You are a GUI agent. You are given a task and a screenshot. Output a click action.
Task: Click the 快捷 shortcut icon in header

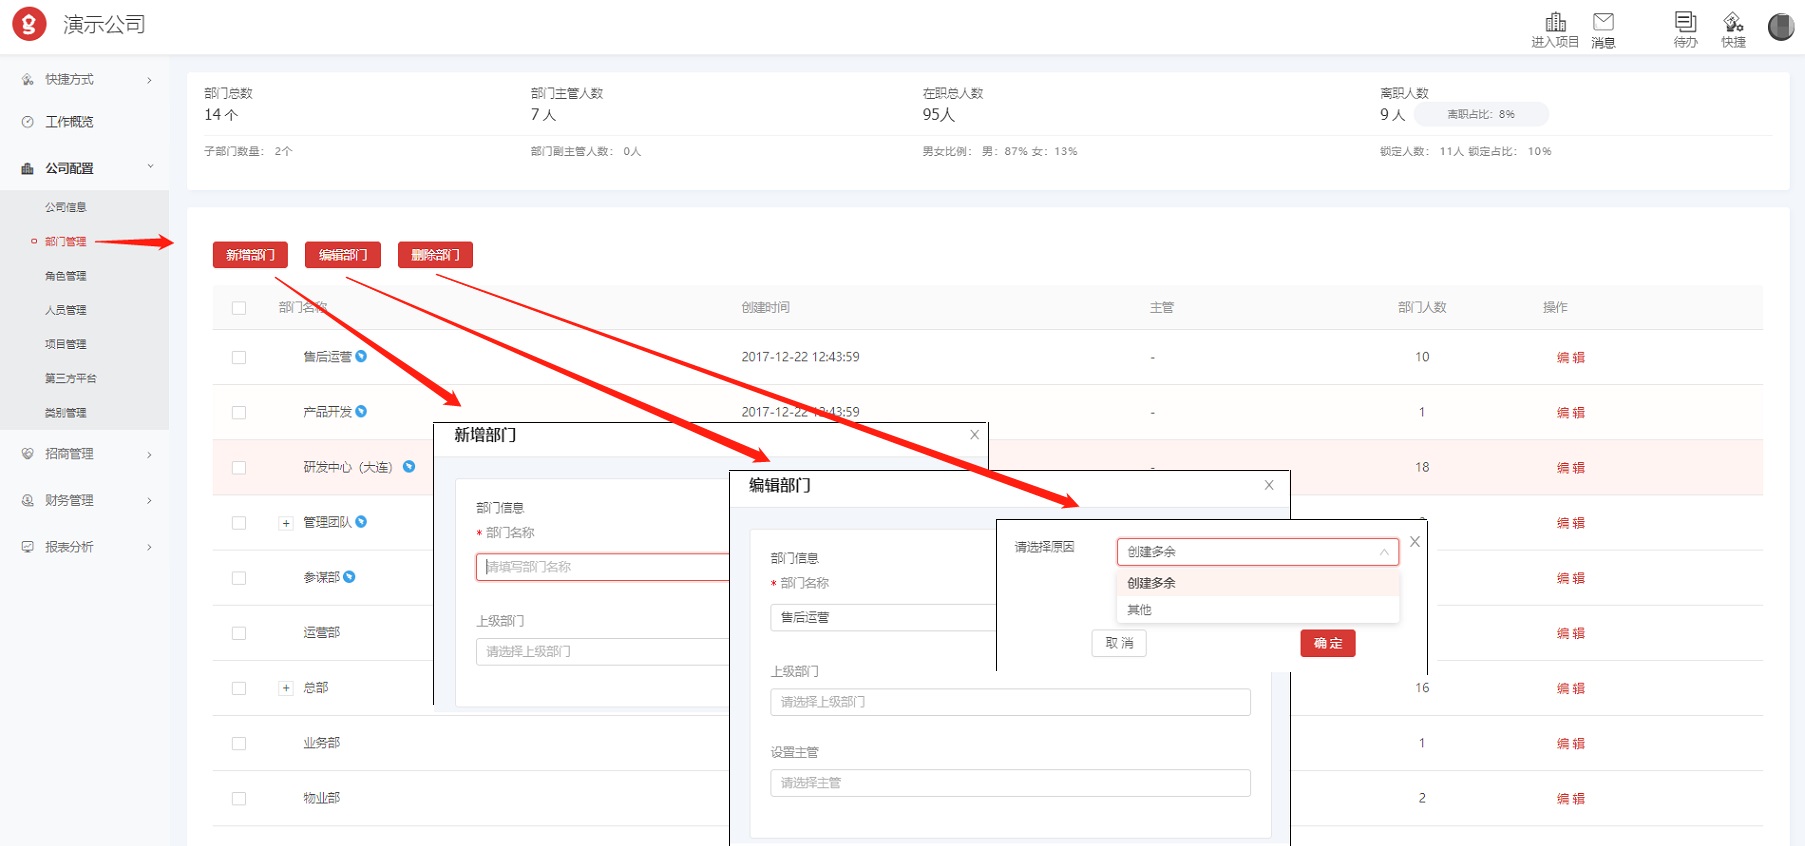(1733, 23)
